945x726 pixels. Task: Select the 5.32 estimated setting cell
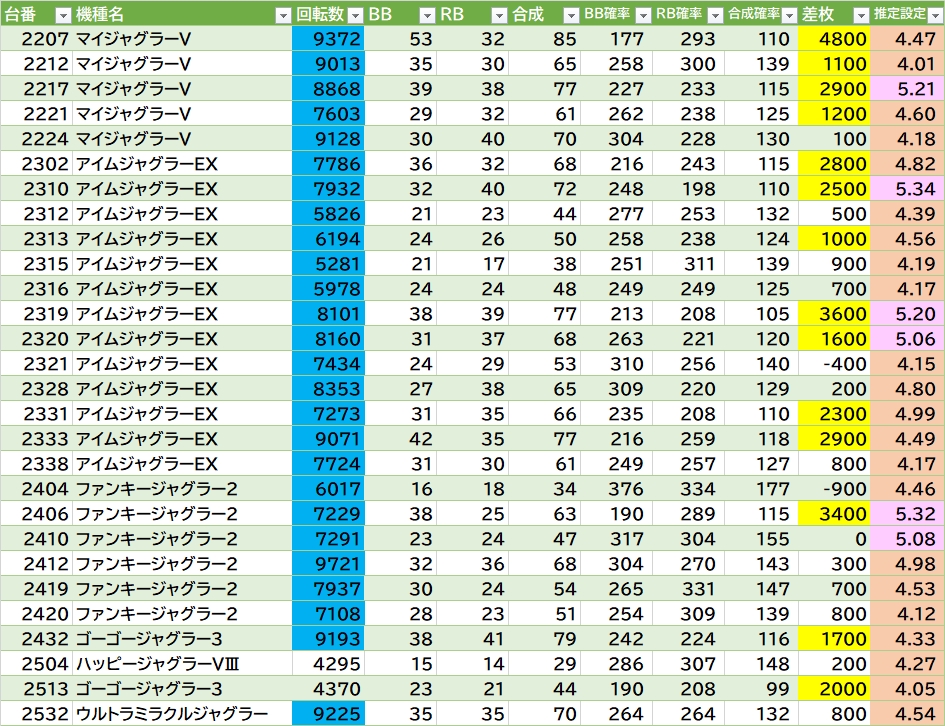coord(907,514)
